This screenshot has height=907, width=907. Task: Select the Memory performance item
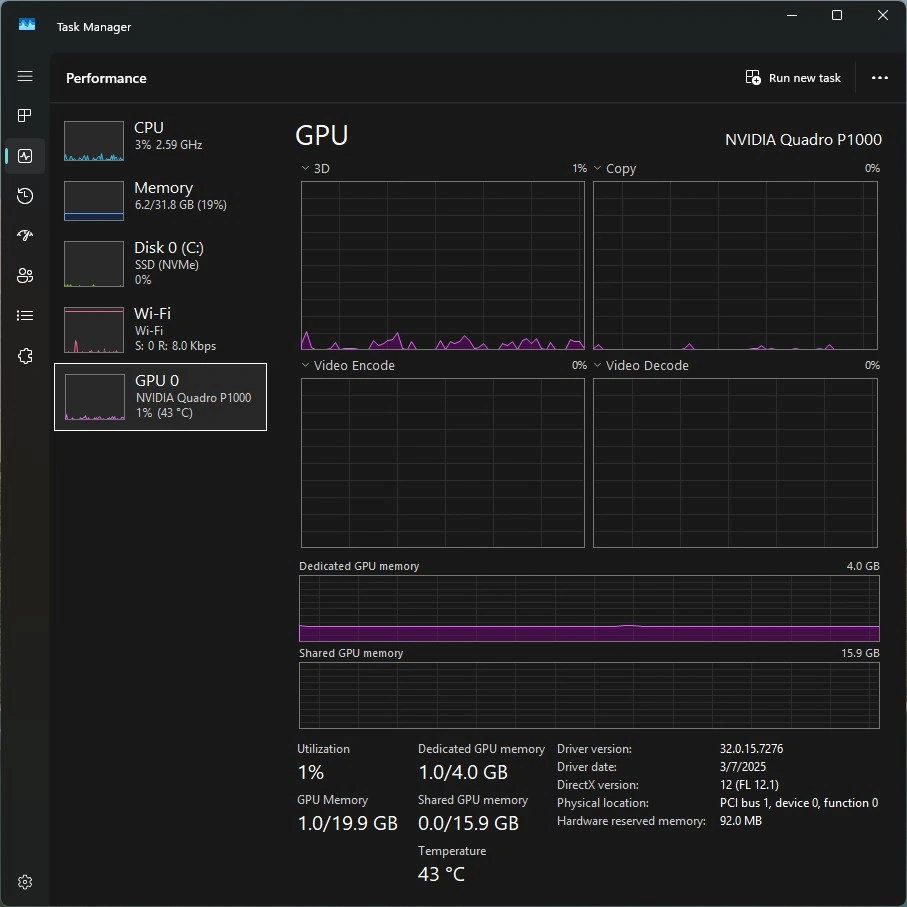coord(160,201)
